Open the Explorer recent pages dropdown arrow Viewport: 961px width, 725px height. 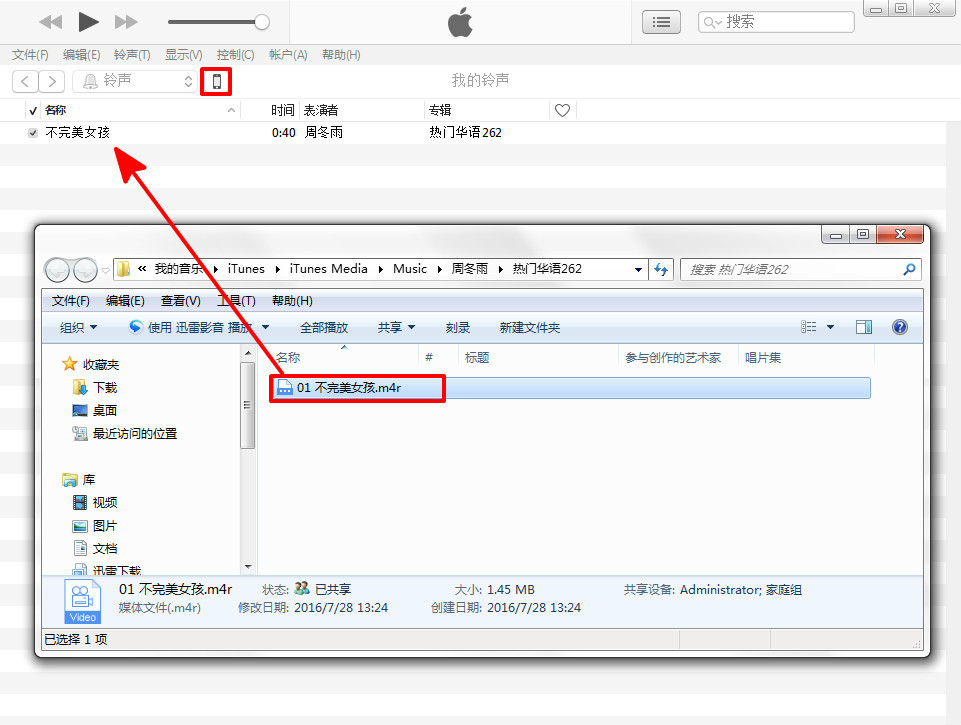(105, 270)
